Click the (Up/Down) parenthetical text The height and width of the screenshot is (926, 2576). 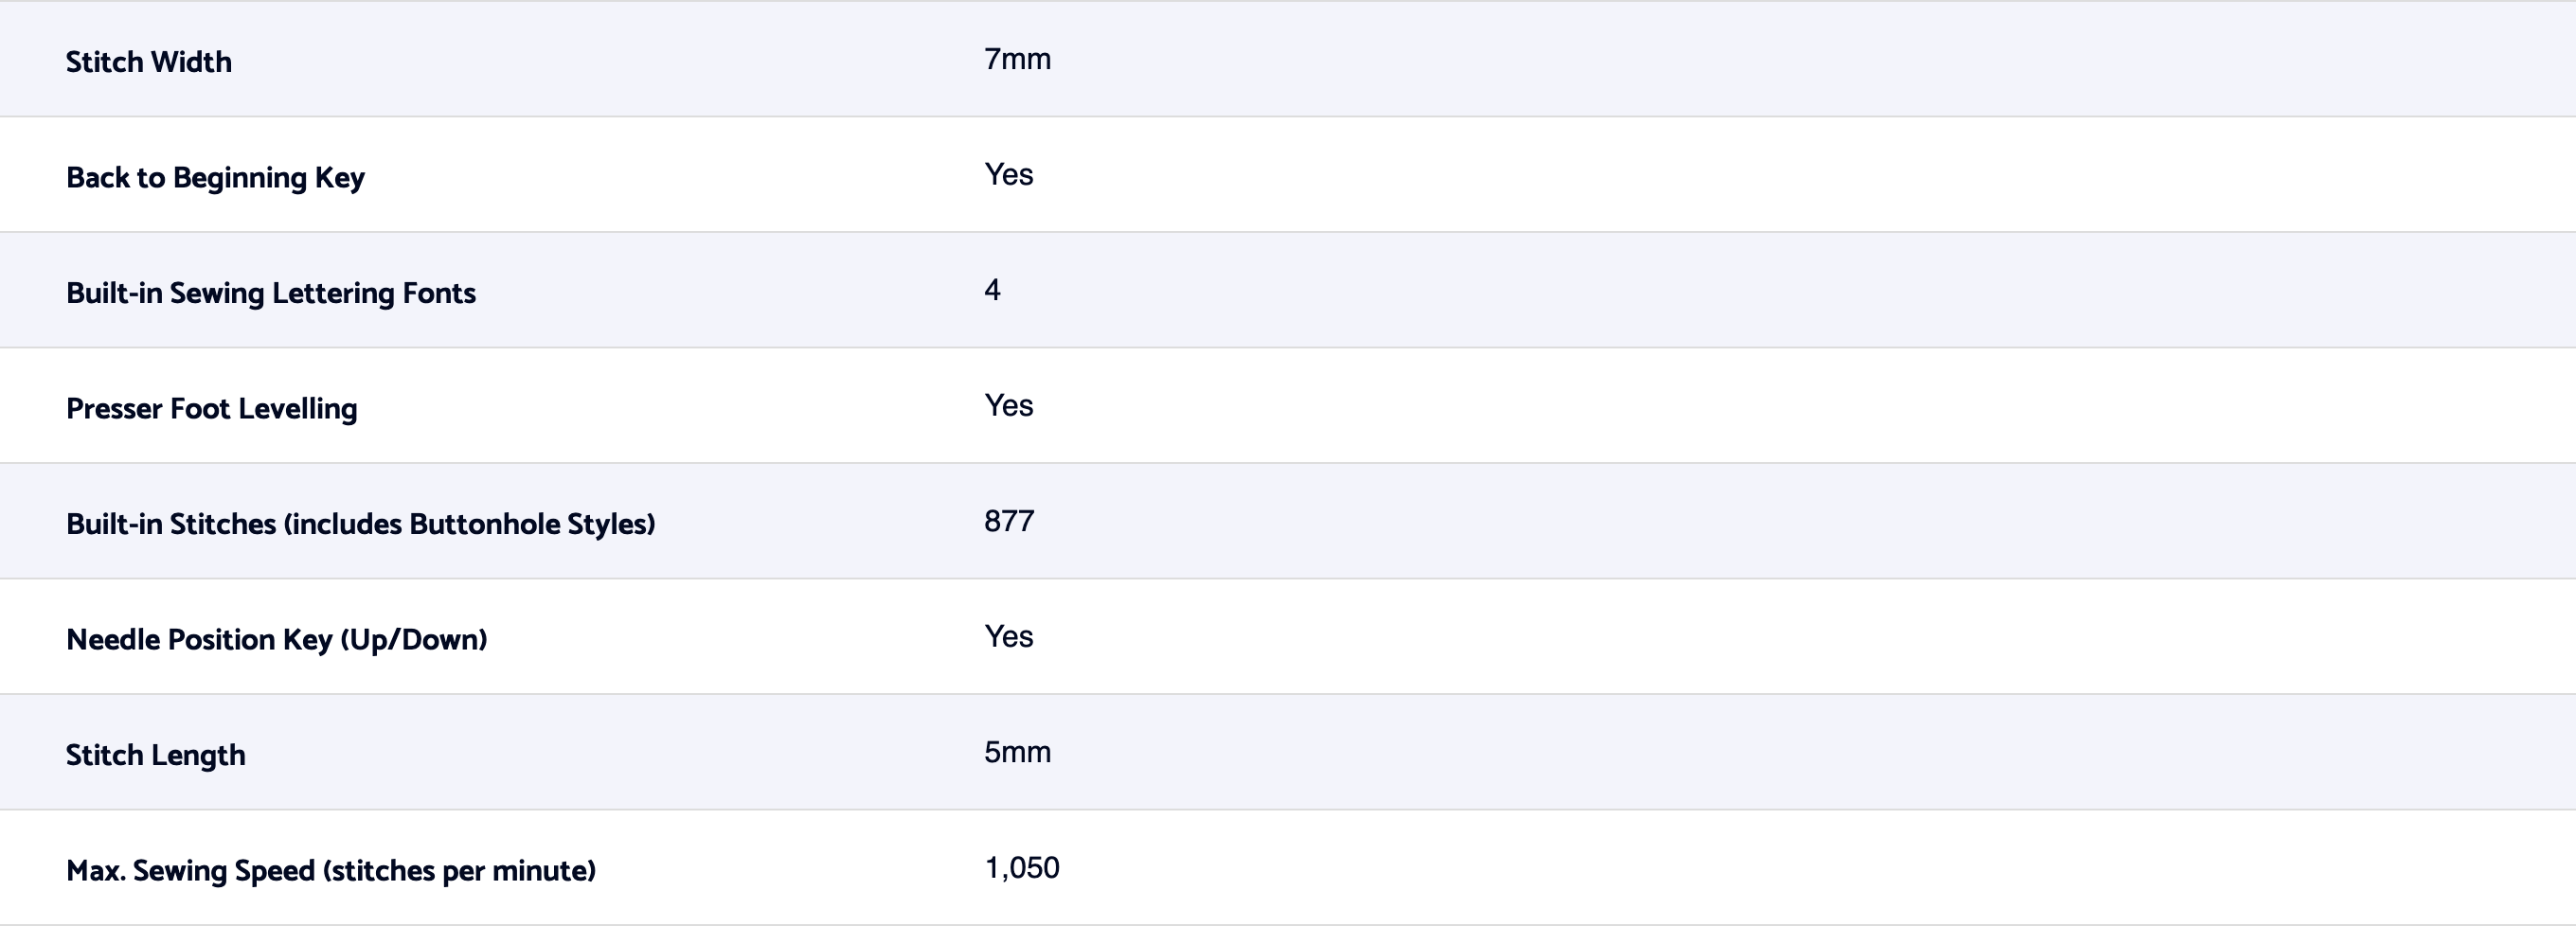(x=413, y=639)
